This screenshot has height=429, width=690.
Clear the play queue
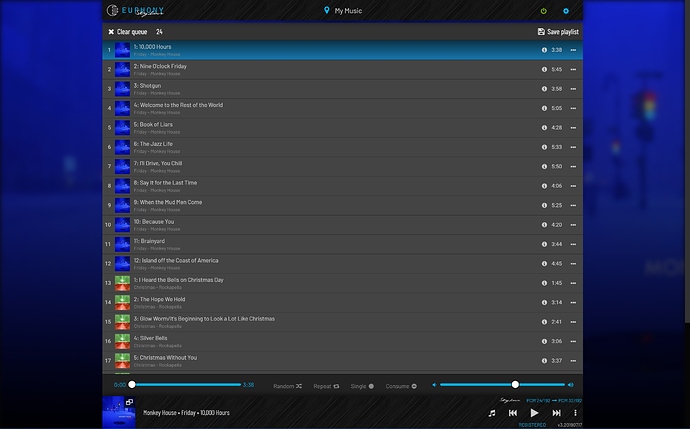coord(128,32)
